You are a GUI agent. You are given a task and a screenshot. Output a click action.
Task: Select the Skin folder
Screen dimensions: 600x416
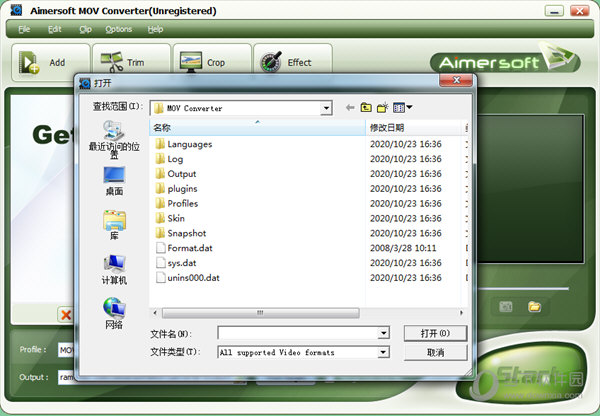click(170, 219)
